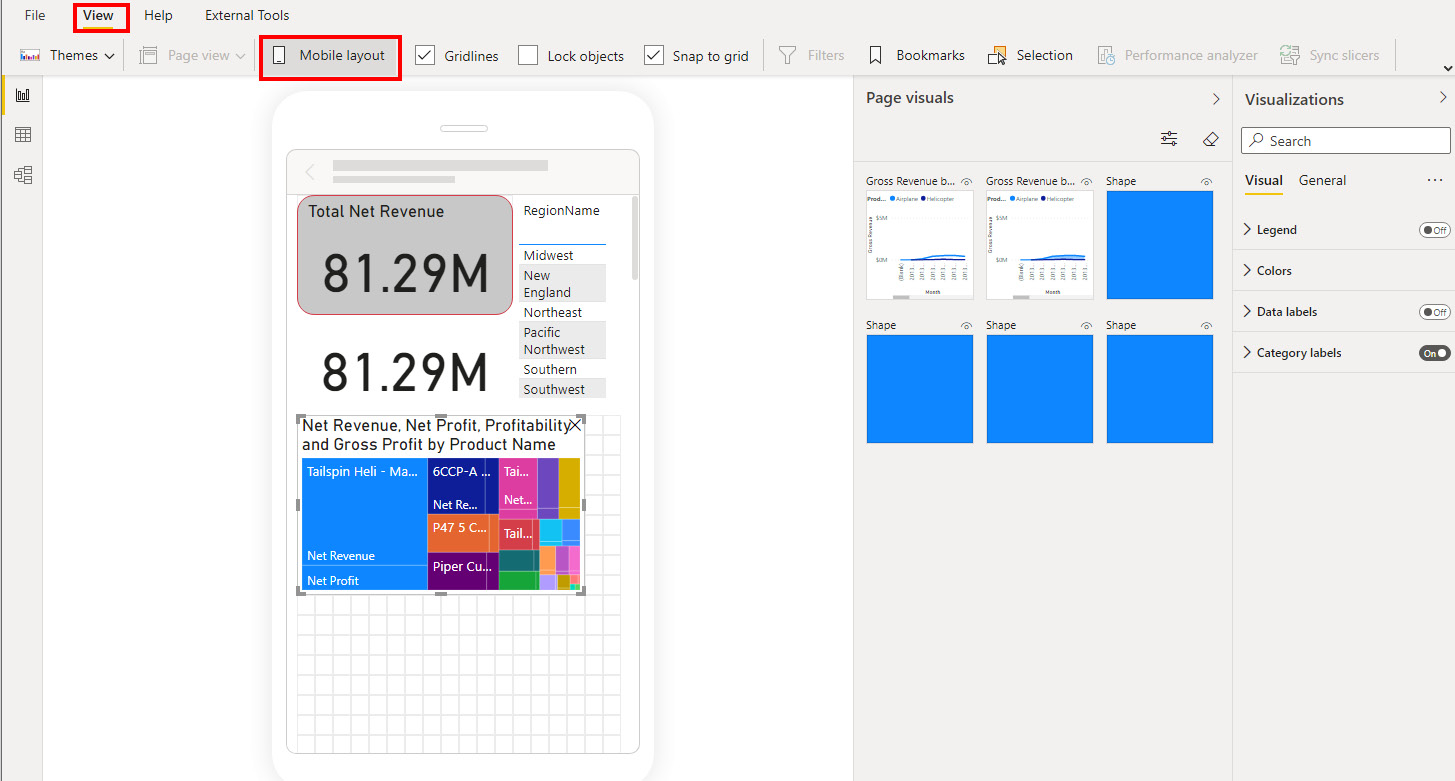Remove treemap visual with X icon
The width and height of the screenshot is (1455, 781).
click(x=575, y=425)
